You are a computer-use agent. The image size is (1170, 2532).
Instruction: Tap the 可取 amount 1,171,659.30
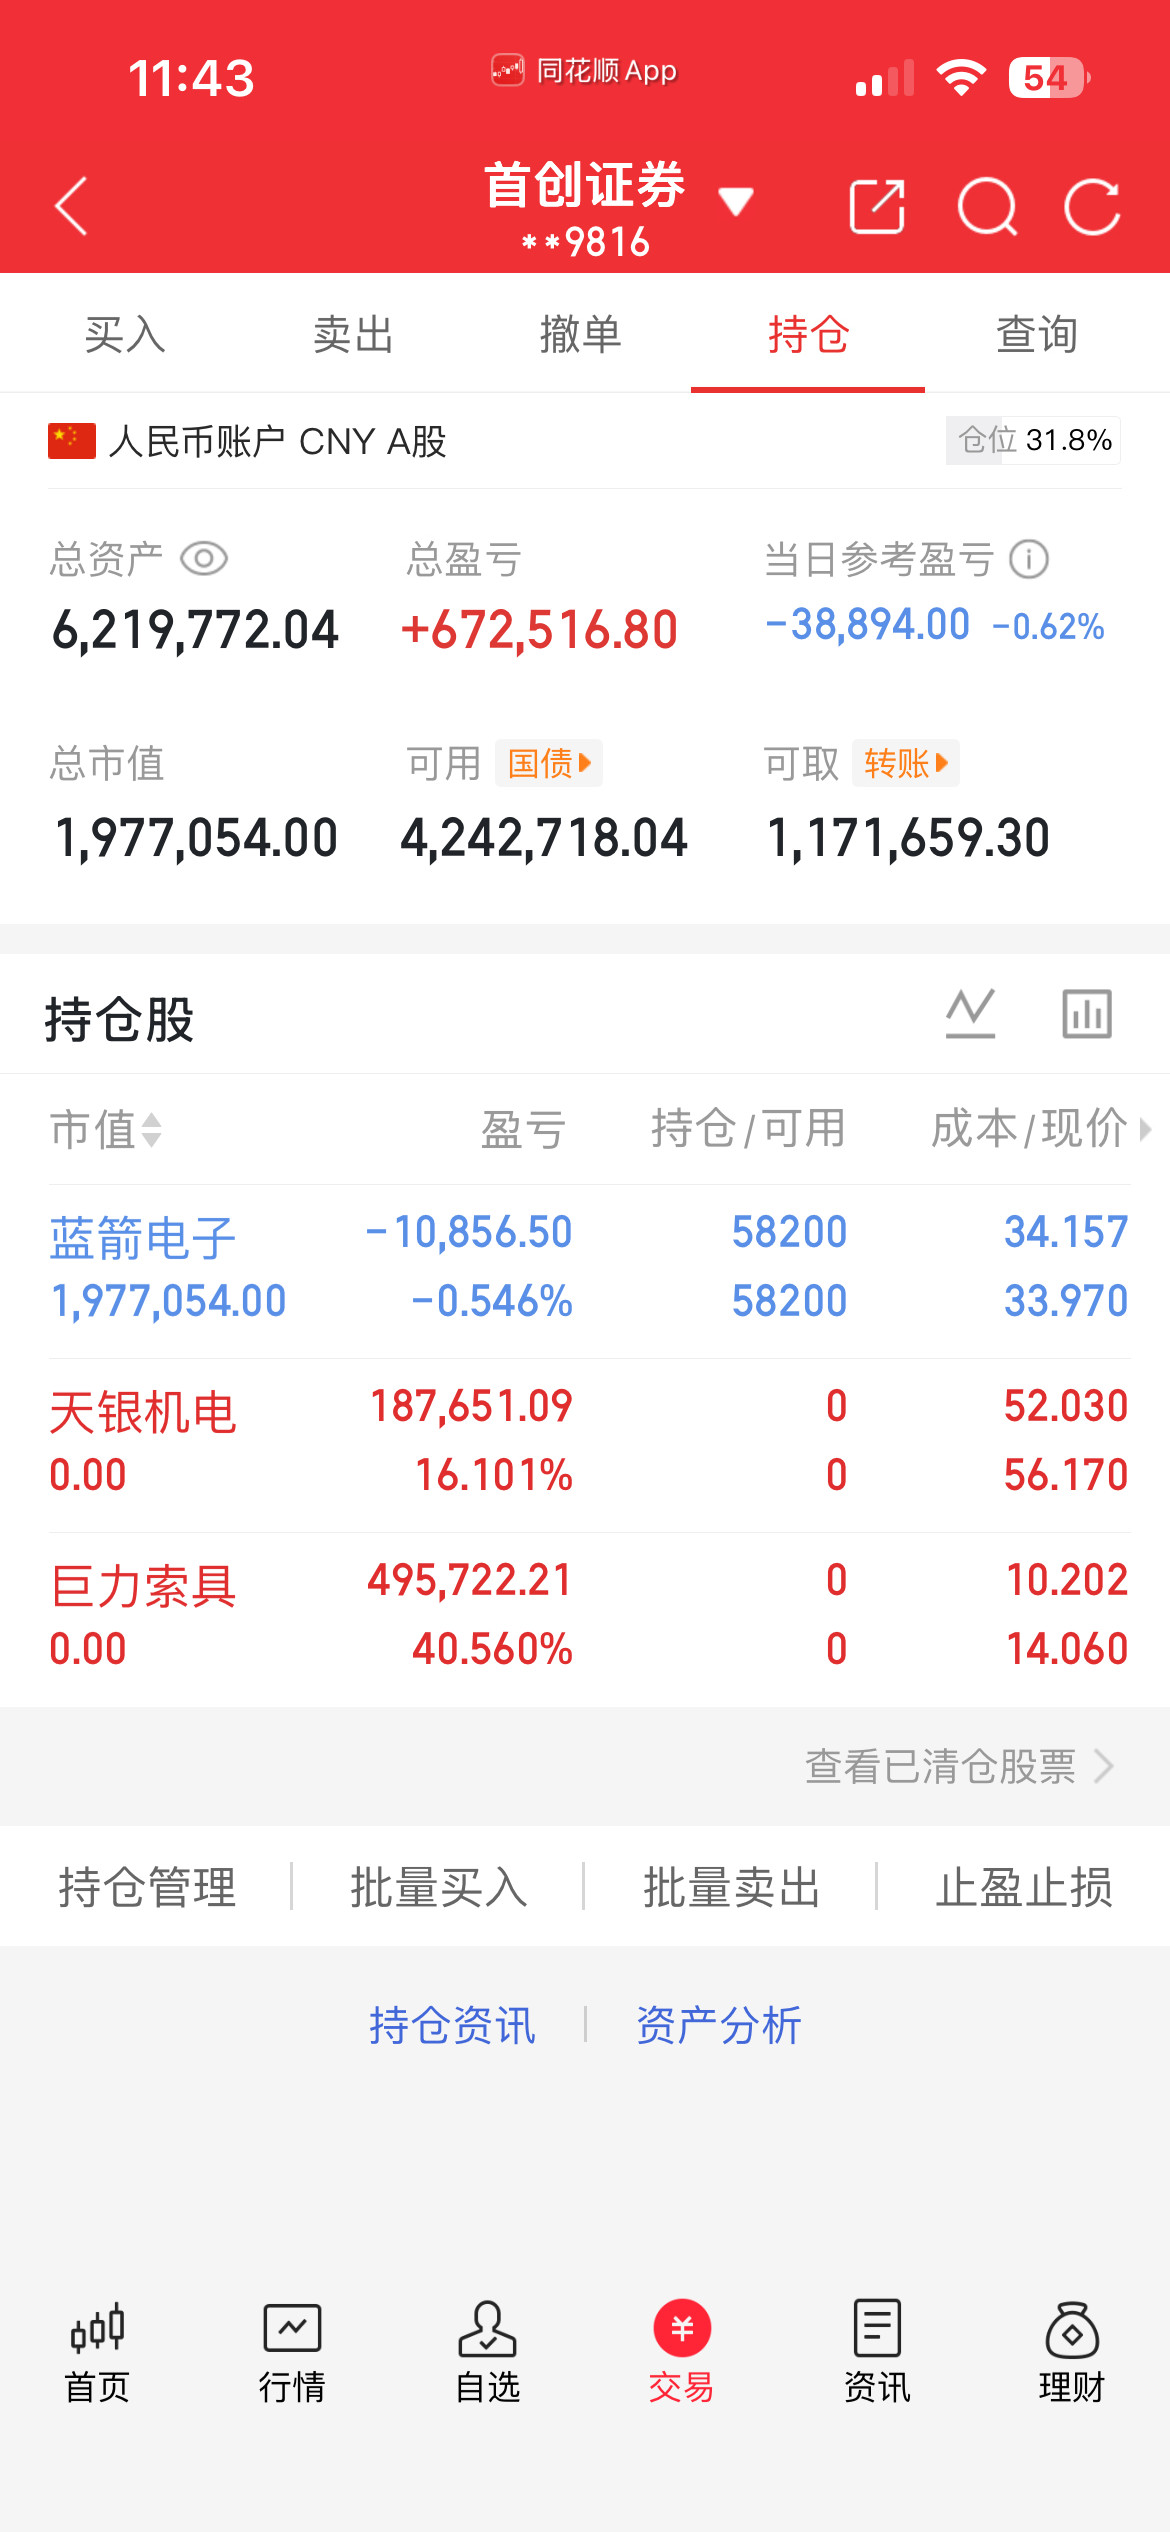(x=908, y=838)
